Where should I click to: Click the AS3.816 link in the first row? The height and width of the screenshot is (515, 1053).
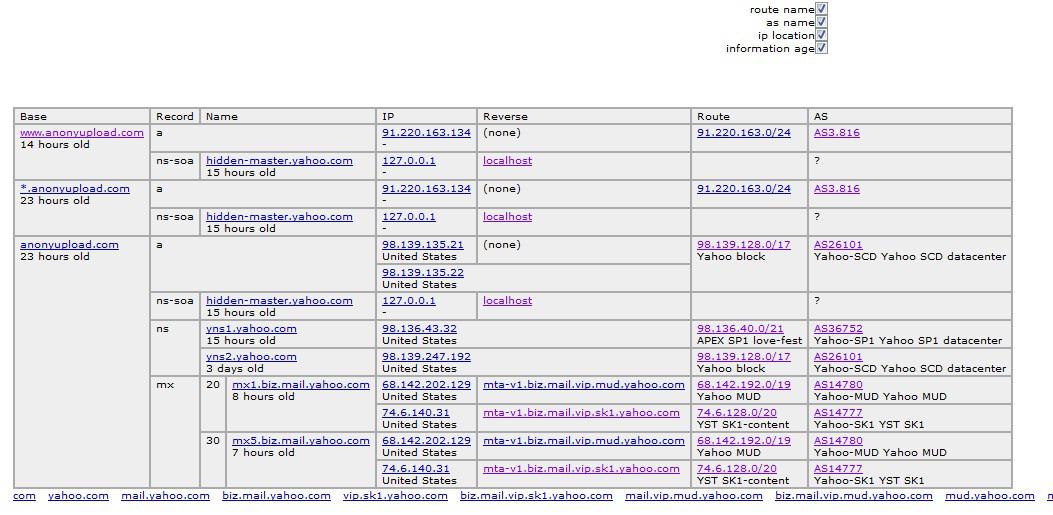[837, 133]
